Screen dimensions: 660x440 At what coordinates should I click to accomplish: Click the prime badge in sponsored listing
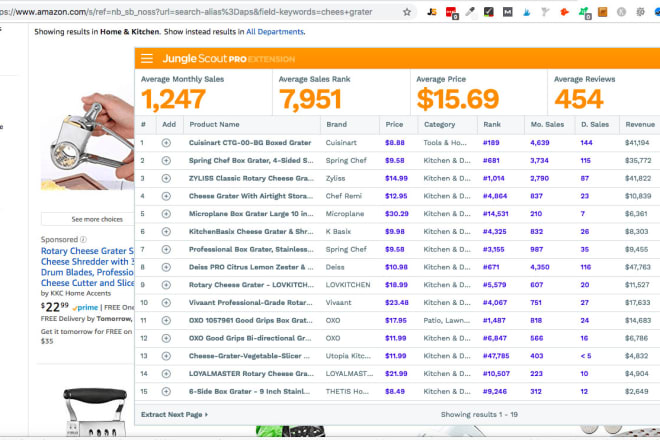[x=85, y=307]
